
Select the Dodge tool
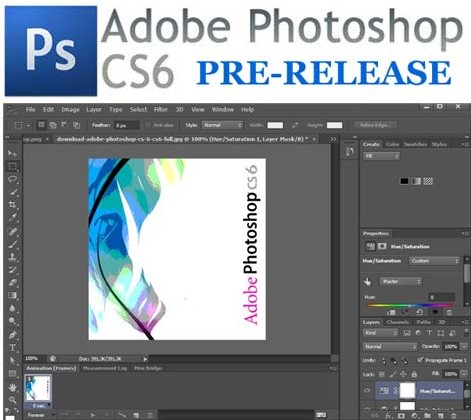tap(12, 321)
